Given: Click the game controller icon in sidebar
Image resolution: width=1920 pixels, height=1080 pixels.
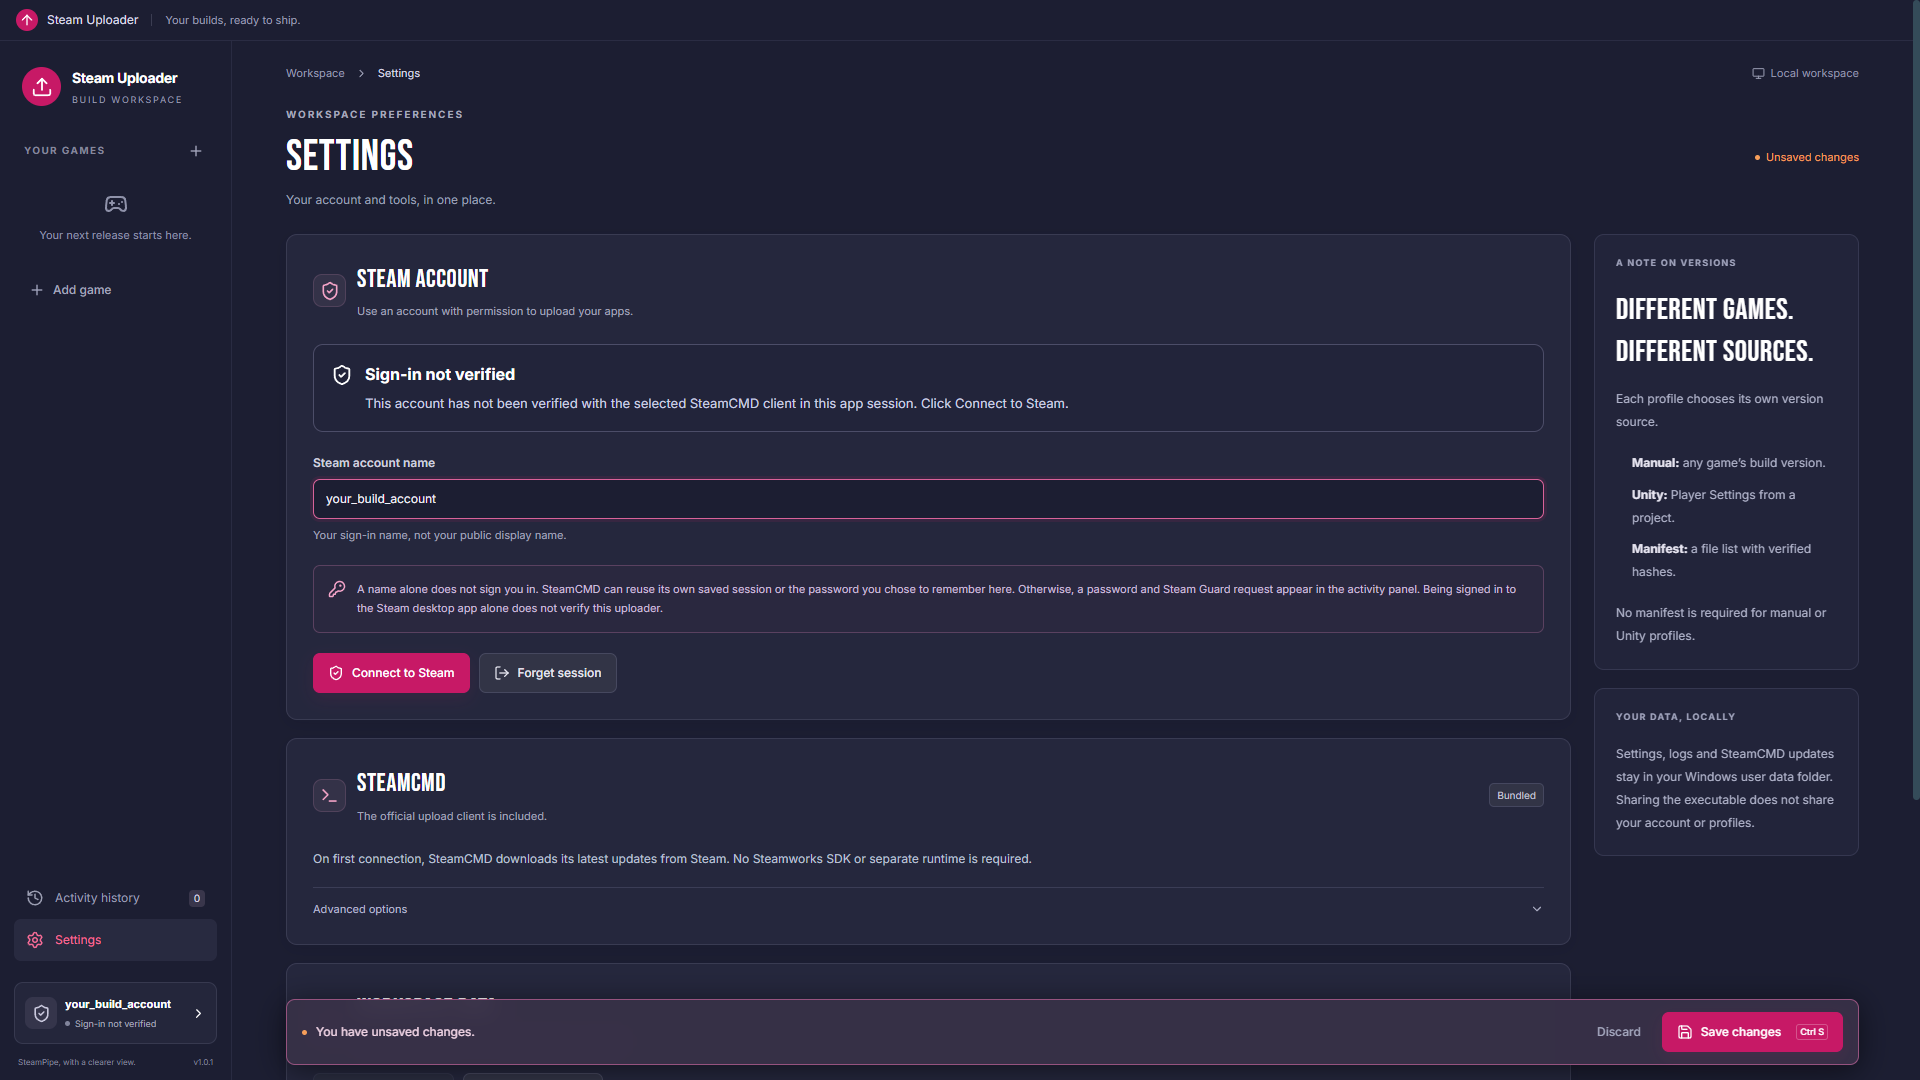Looking at the screenshot, I should coord(116,204).
